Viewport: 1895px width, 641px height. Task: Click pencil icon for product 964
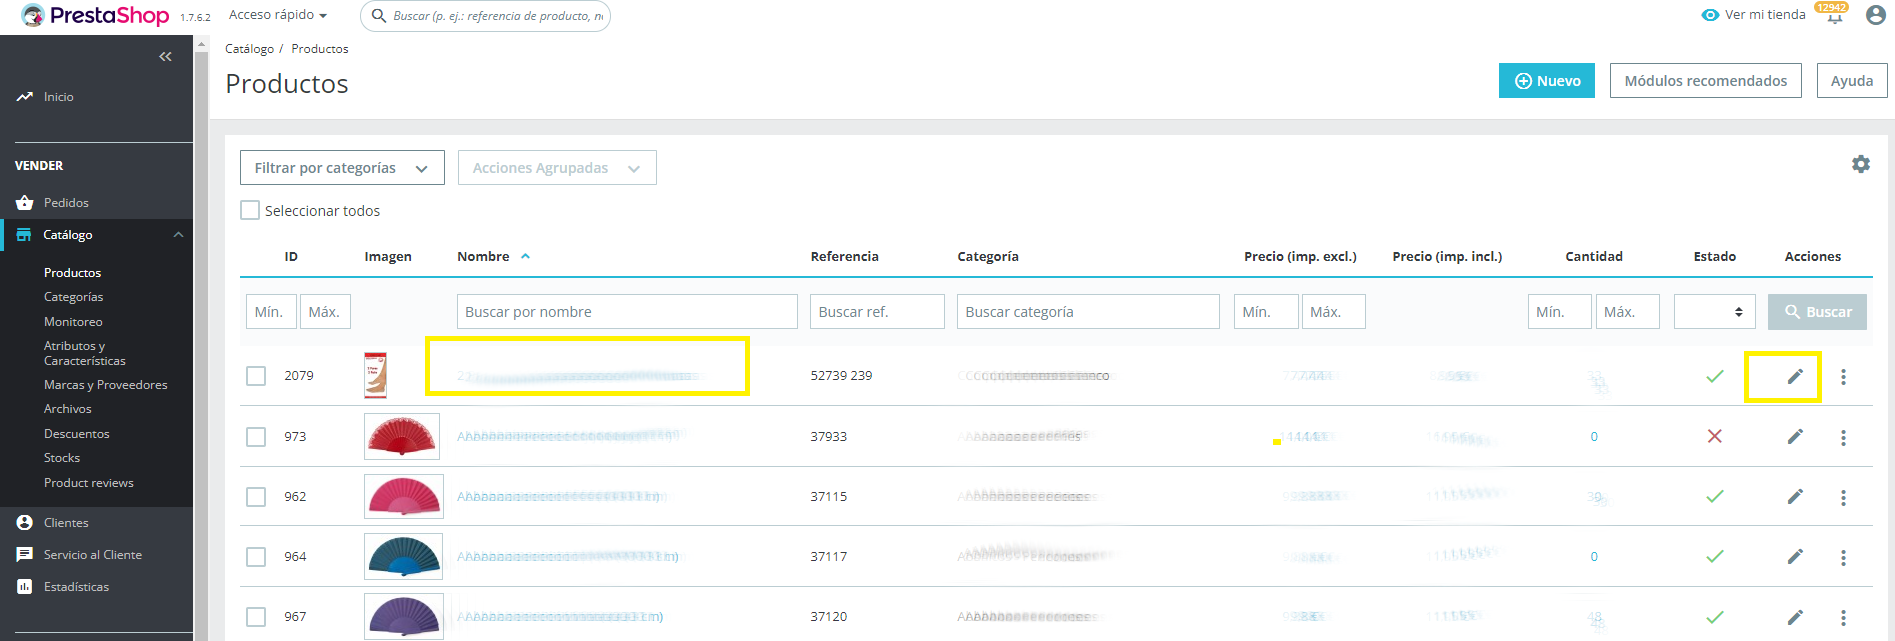pos(1795,557)
